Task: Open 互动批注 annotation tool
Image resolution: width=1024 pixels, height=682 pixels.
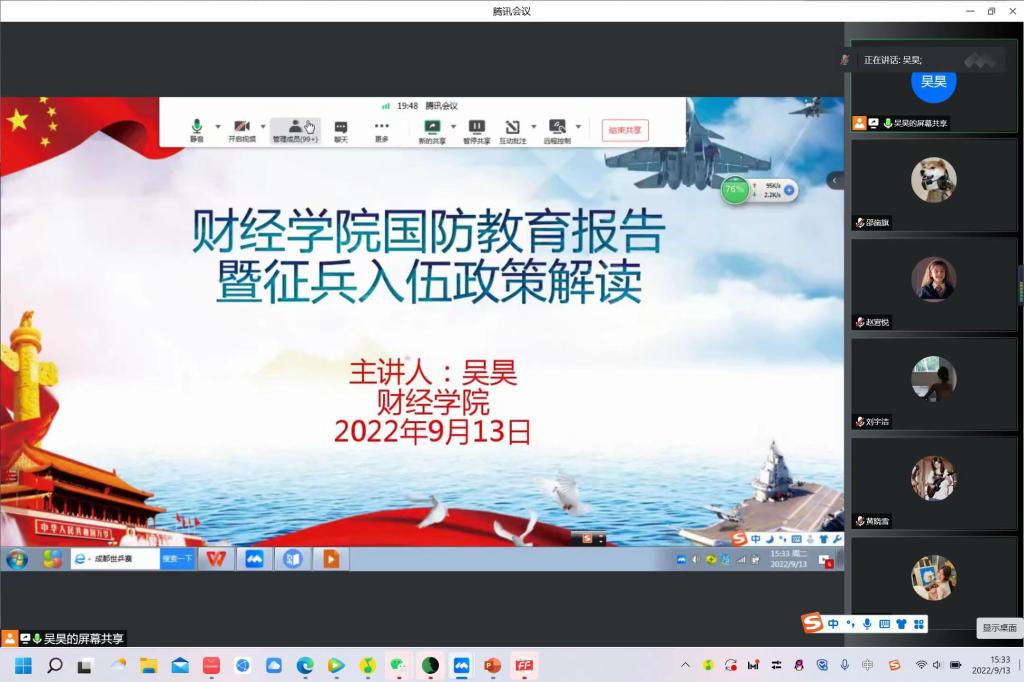Action: (x=512, y=128)
